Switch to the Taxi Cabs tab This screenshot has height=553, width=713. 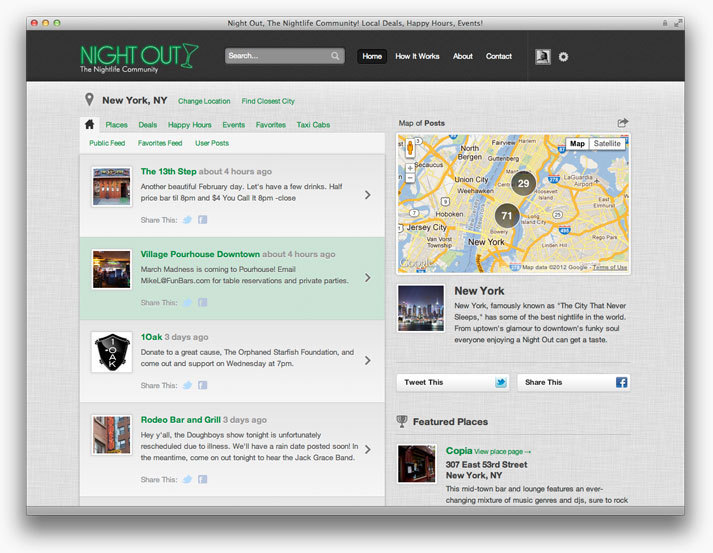[313, 125]
